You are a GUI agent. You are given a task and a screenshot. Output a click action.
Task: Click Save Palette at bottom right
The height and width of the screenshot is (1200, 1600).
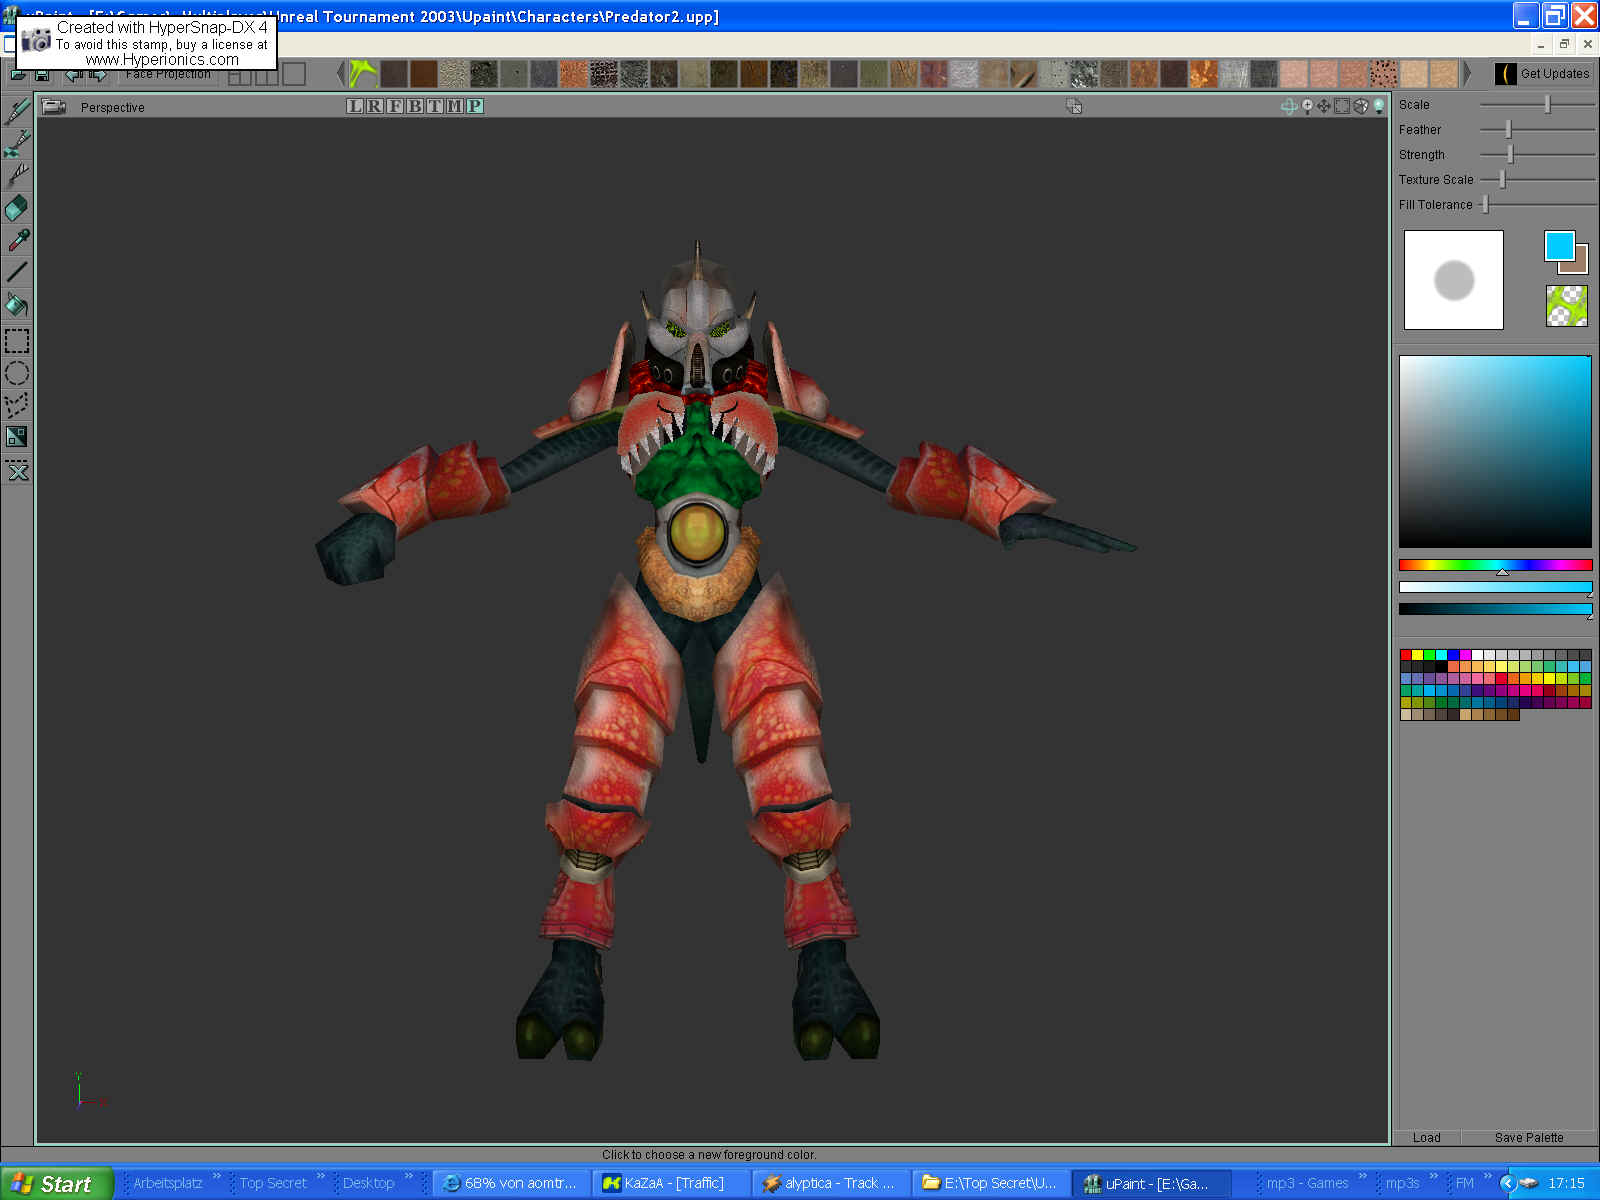pyautogui.click(x=1528, y=1137)
